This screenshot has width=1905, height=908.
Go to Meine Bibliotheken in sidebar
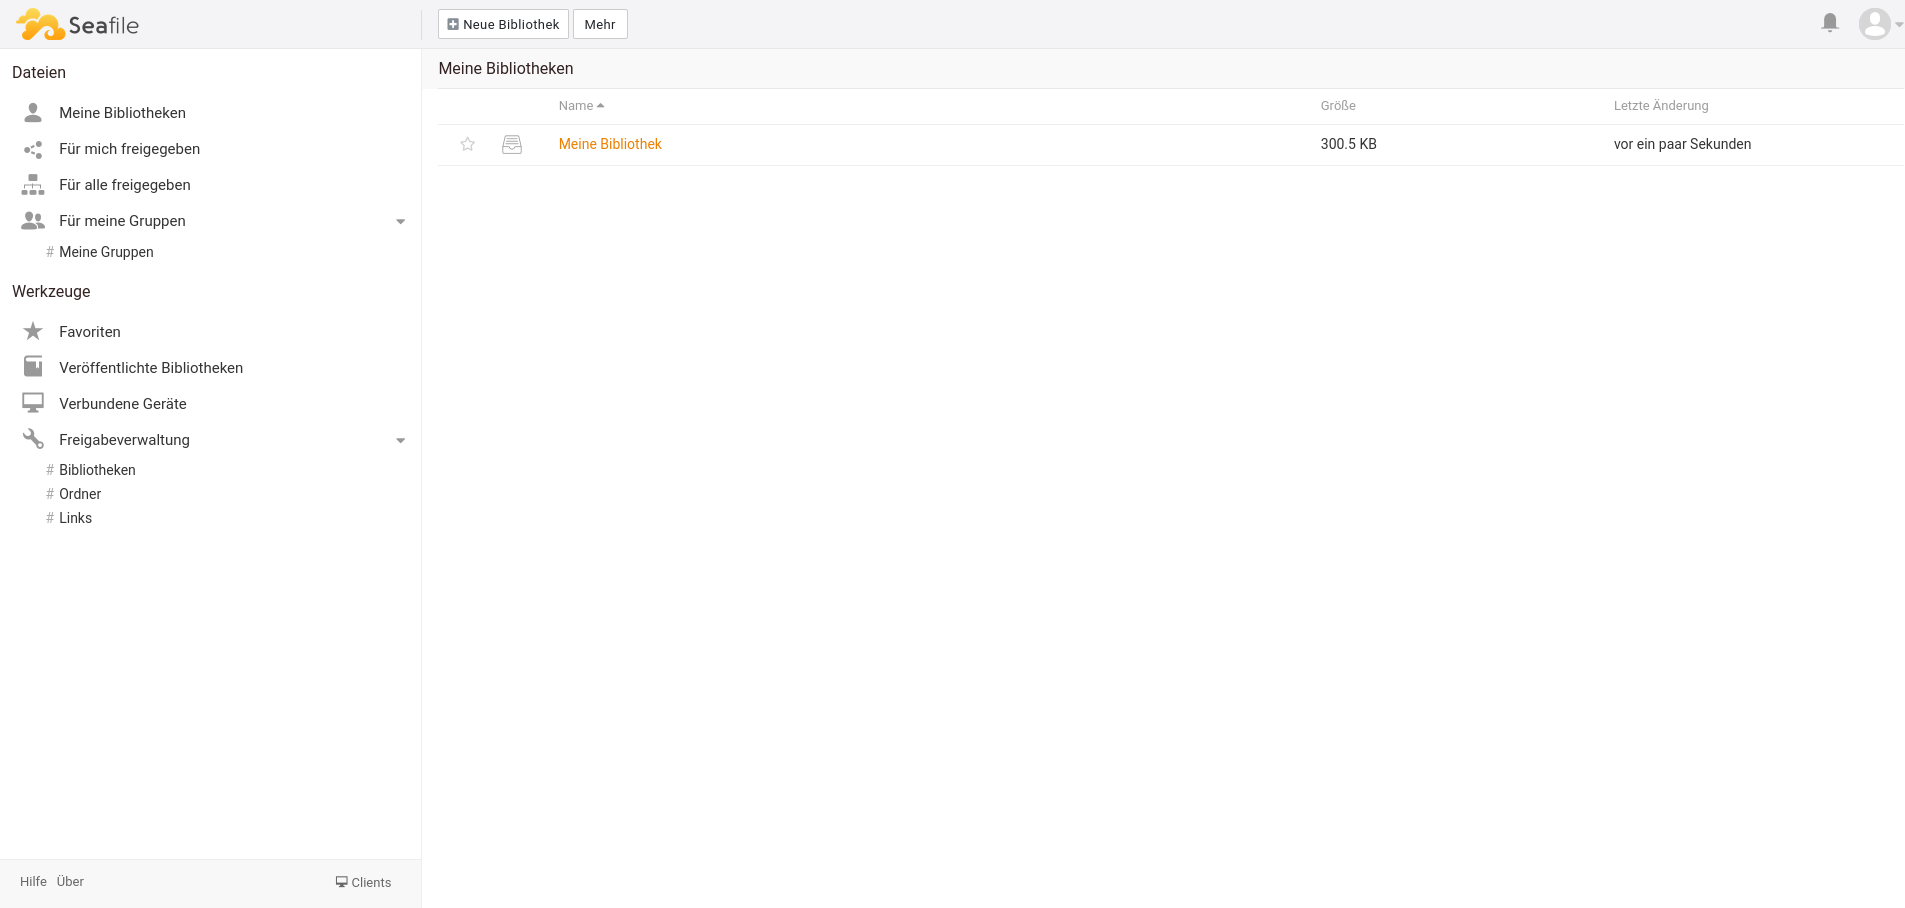point(122,113)
